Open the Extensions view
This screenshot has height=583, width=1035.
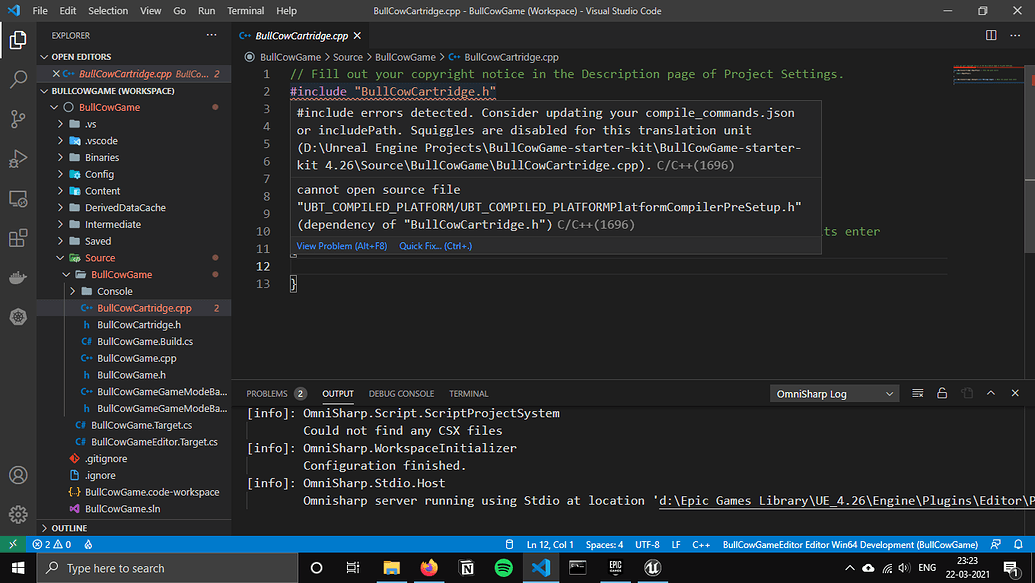pyautogui.click(x=17, y=238)
